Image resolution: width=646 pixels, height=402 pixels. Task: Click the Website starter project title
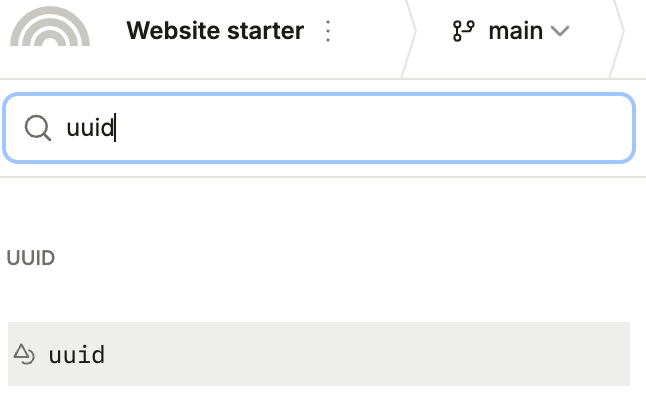click(215, 31)
